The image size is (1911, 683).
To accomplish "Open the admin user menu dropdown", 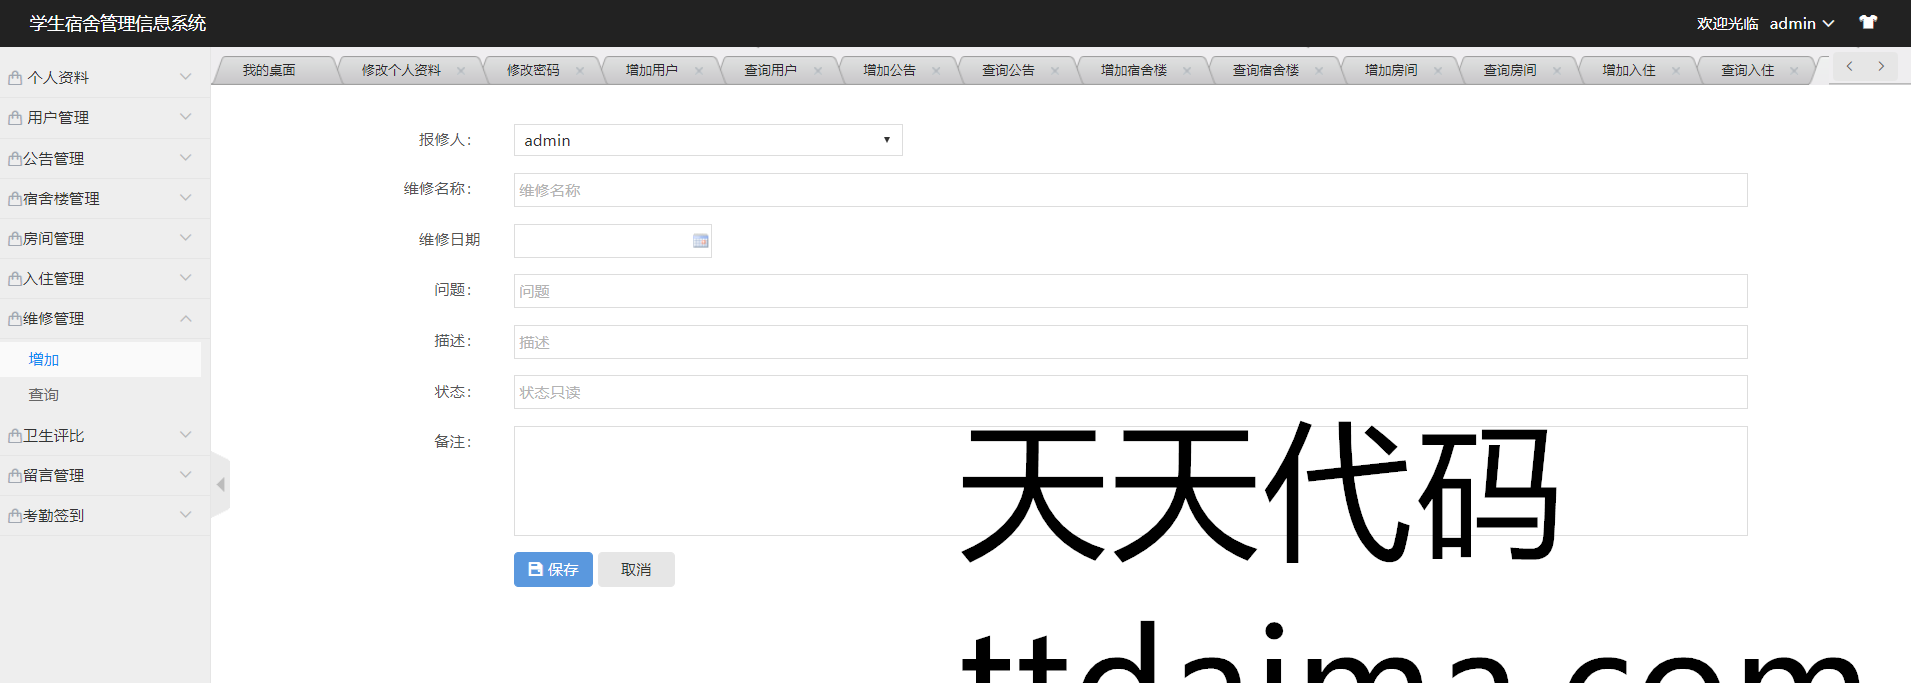I will tap(1801, 23).
